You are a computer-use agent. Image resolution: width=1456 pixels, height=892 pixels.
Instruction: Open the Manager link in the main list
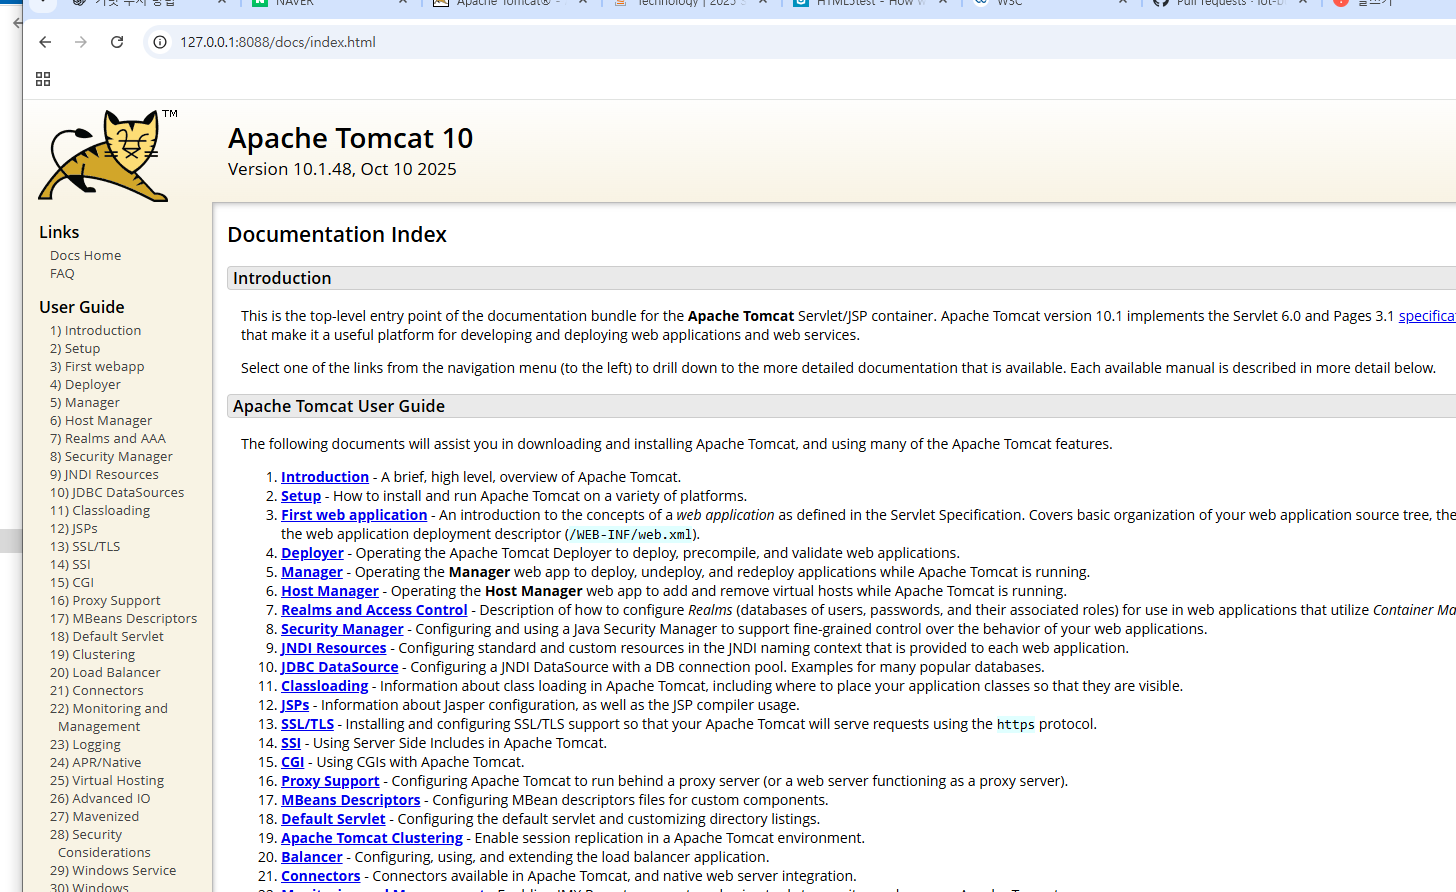point(312,572)
